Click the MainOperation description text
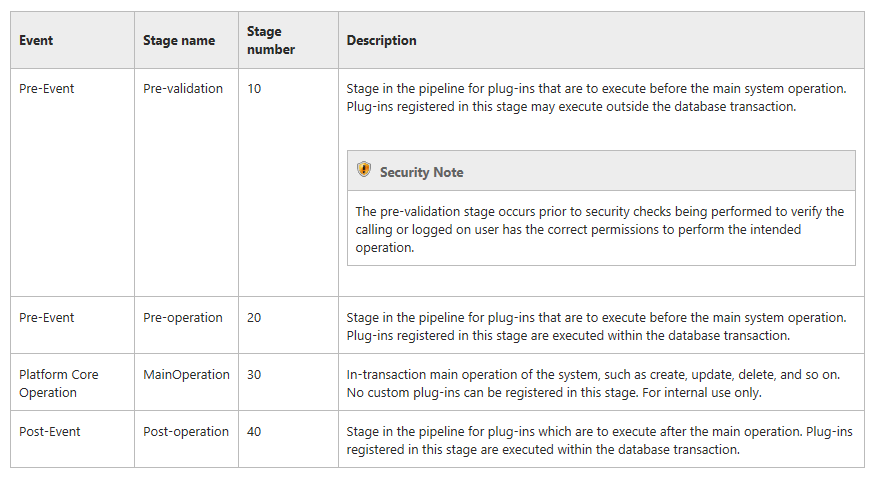Image resolution: width=874 pixels, height=481 pixels. tap(593, 383)
